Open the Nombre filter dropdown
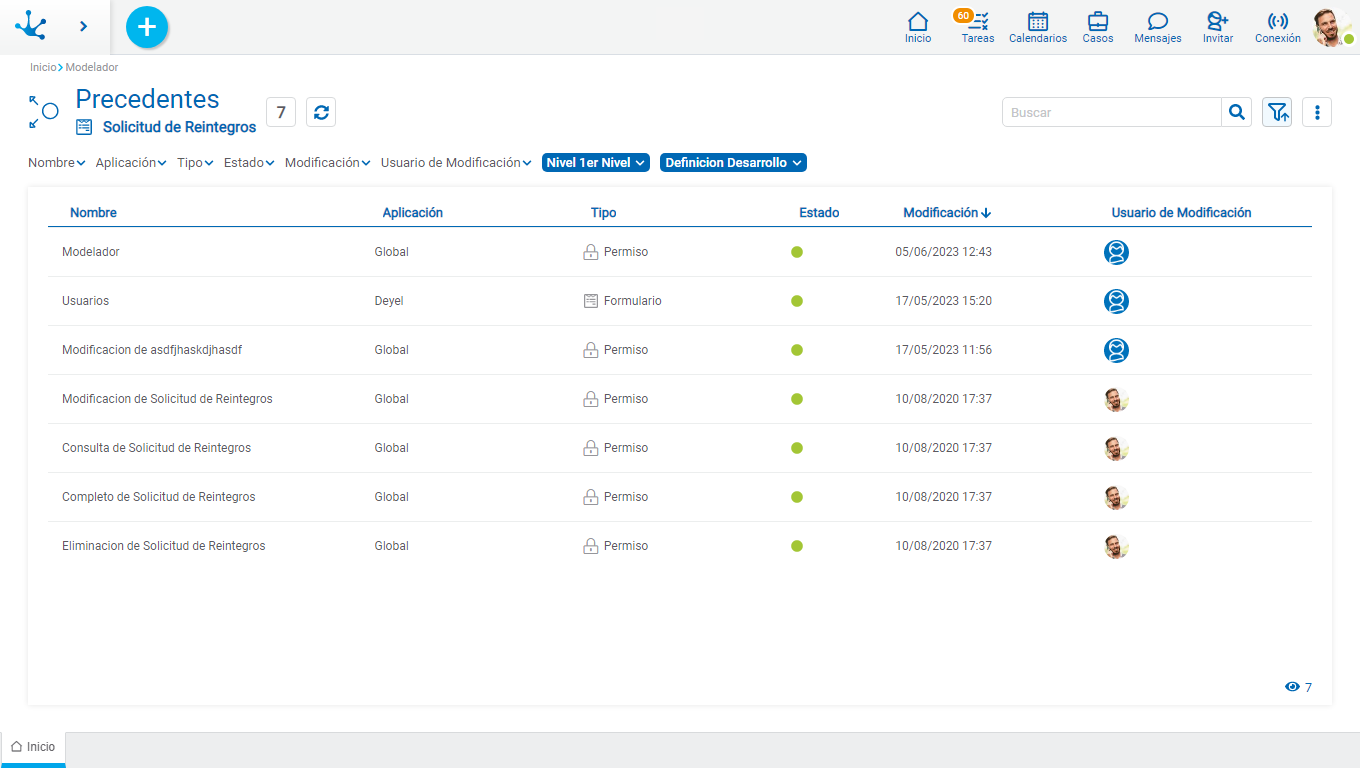1360x768 pixels. click(57, 162)
